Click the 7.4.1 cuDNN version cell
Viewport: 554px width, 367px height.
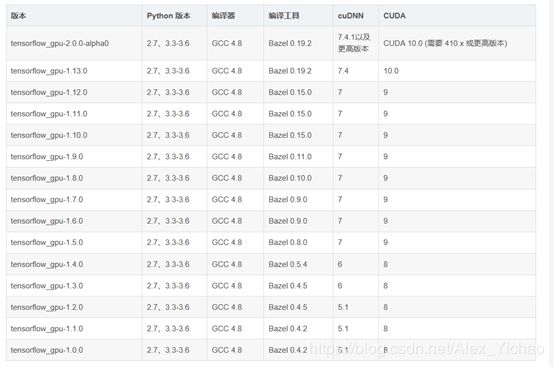coord(354,43)
